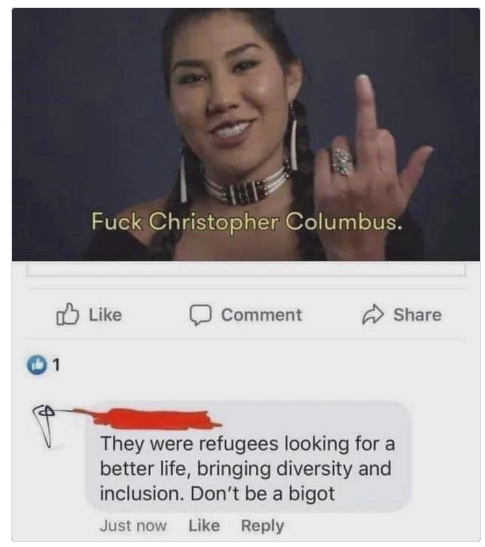Select the Comment label on the post
The image size is (485, 547).
261,315
